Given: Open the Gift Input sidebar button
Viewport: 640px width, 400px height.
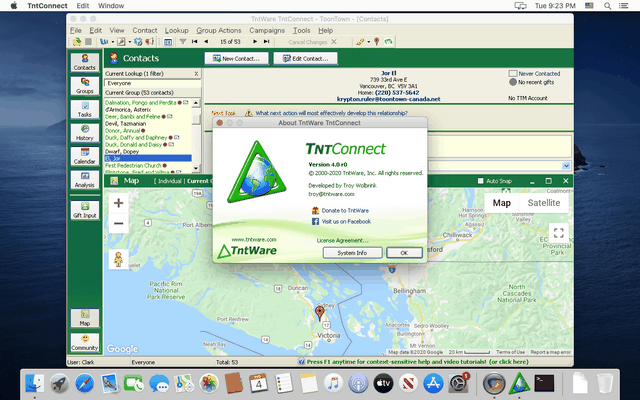Looking at the screenshot, I should pyautogui.click(x=84, y=210).
